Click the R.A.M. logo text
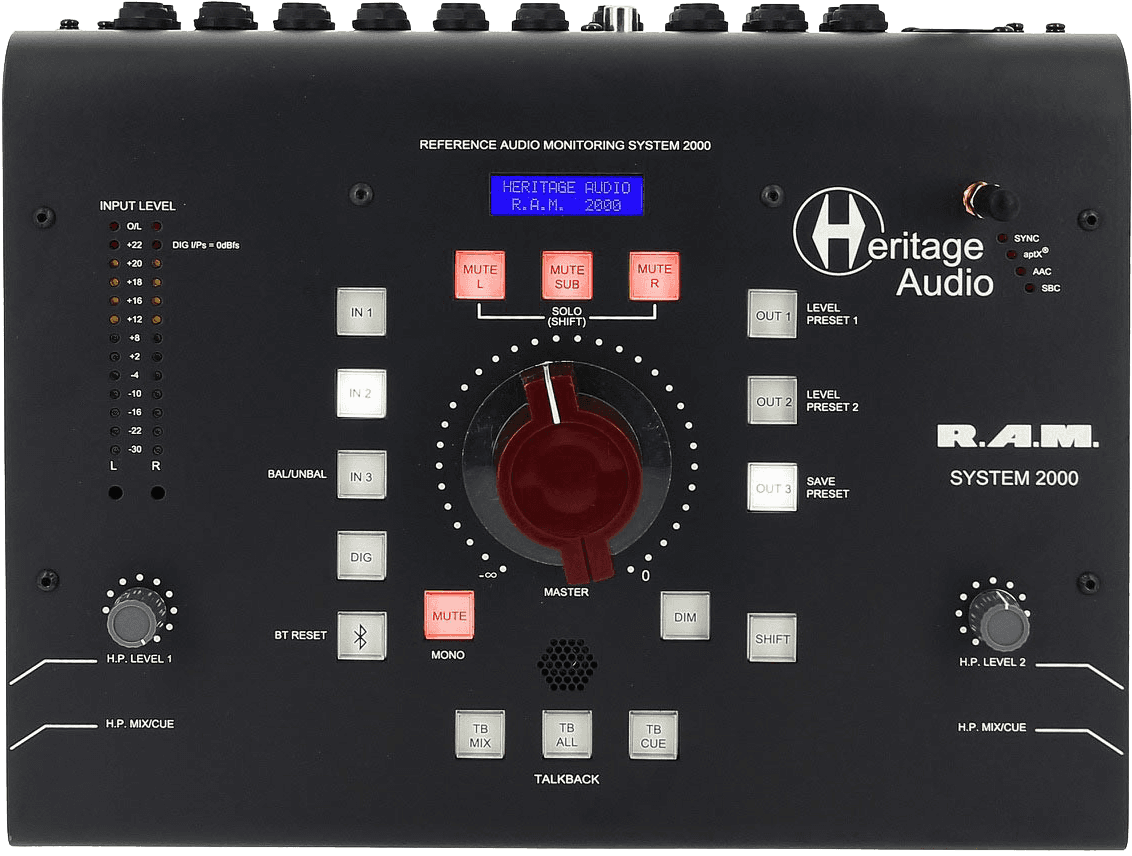This screenshot has height=856, width=1132. tap(1018, 436)
